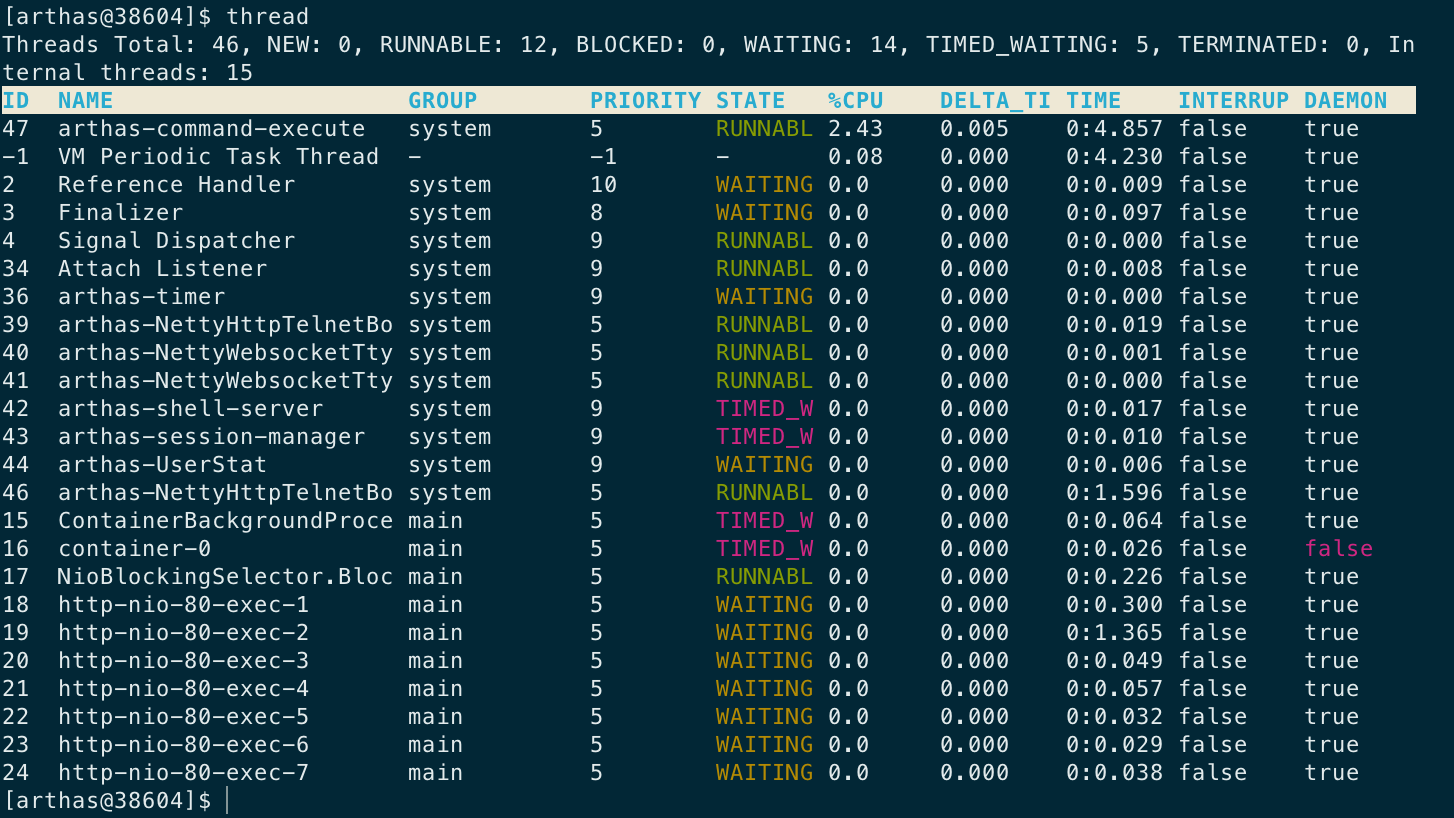
Task: Click the GROUP column header
Action: (443, 101)
